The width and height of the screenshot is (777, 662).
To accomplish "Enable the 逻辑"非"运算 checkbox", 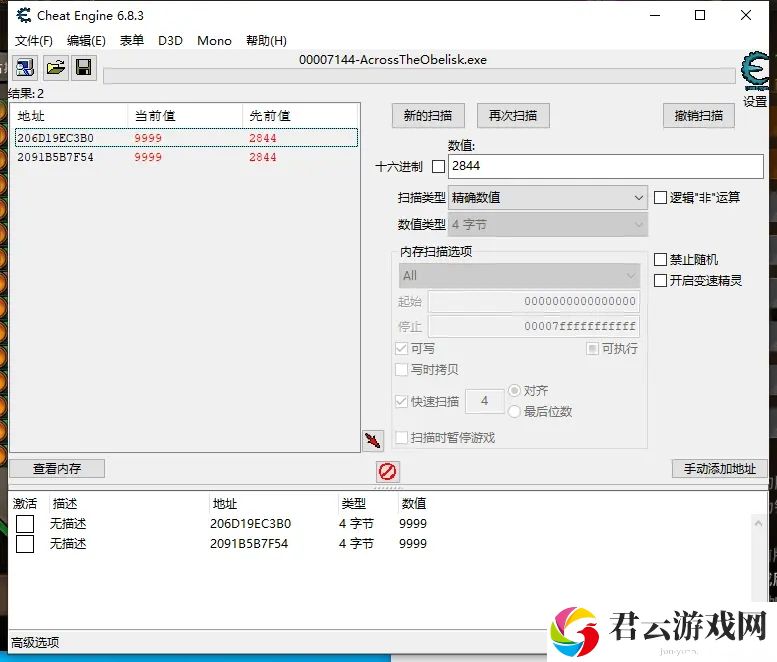I will [660, 198].
